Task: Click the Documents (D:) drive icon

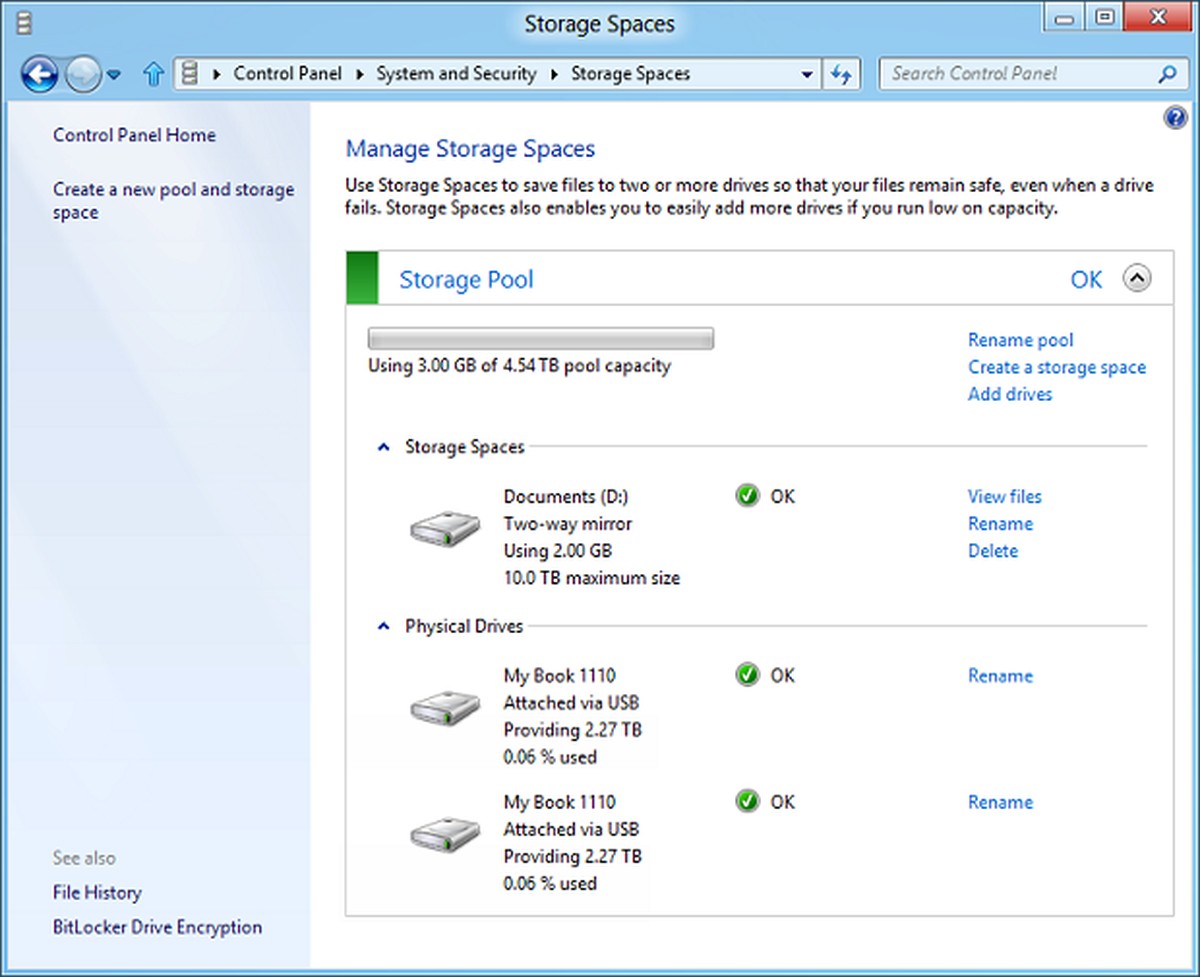Action: tap(444, 530)
